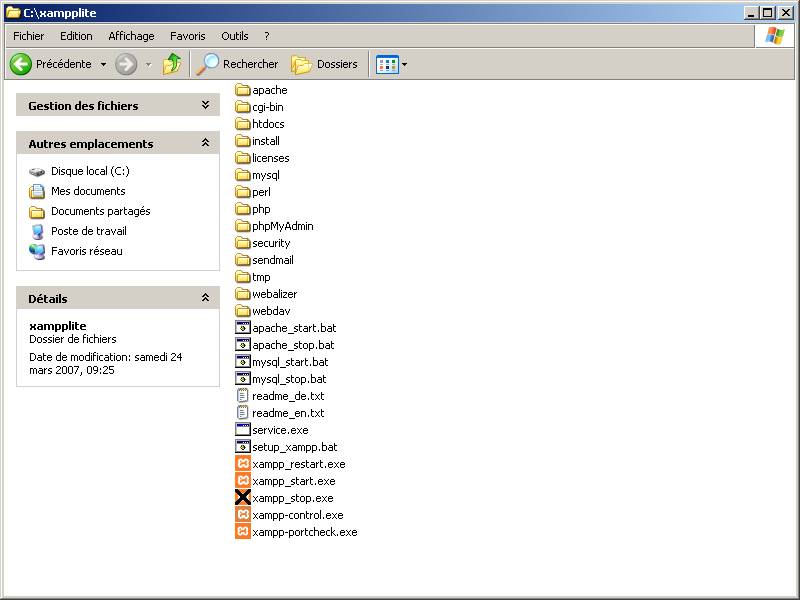Image resolution: width=800 pixels, height=600 pixels.
Task: Select the webalizer folder
Action: coord(266,294)
